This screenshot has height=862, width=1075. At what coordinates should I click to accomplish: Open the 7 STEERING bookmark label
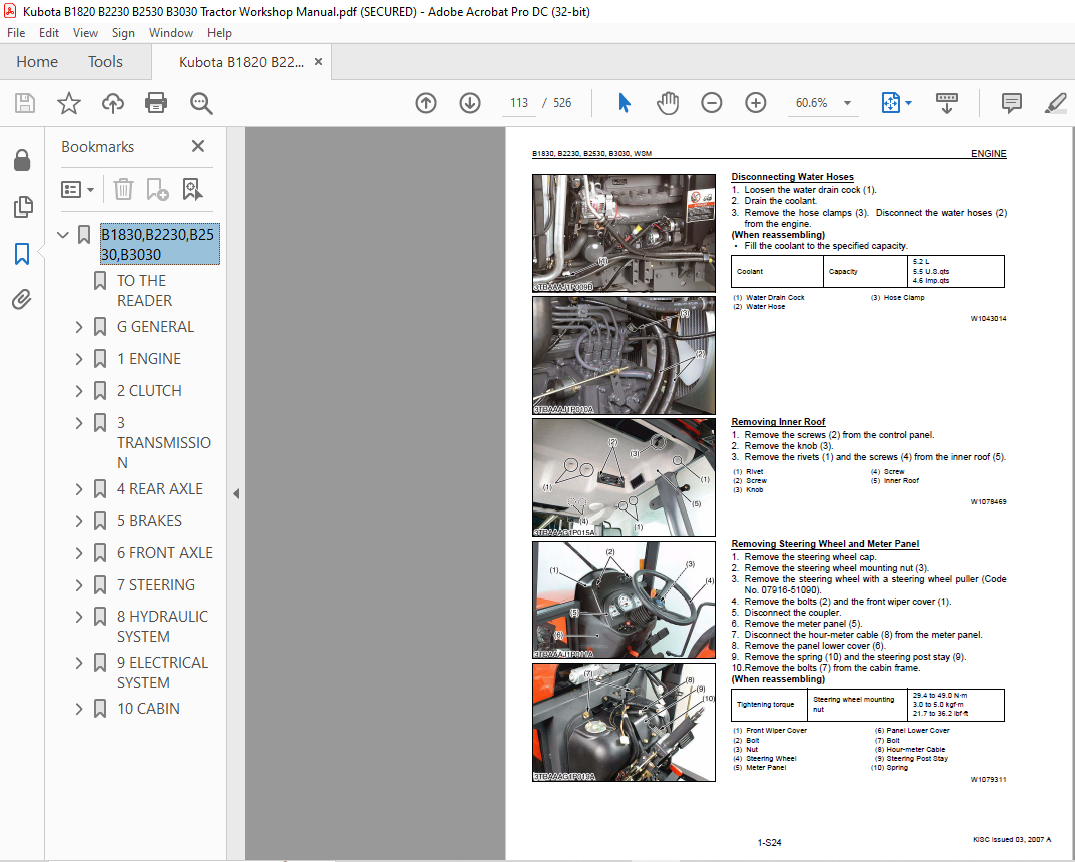coord(156,585)
